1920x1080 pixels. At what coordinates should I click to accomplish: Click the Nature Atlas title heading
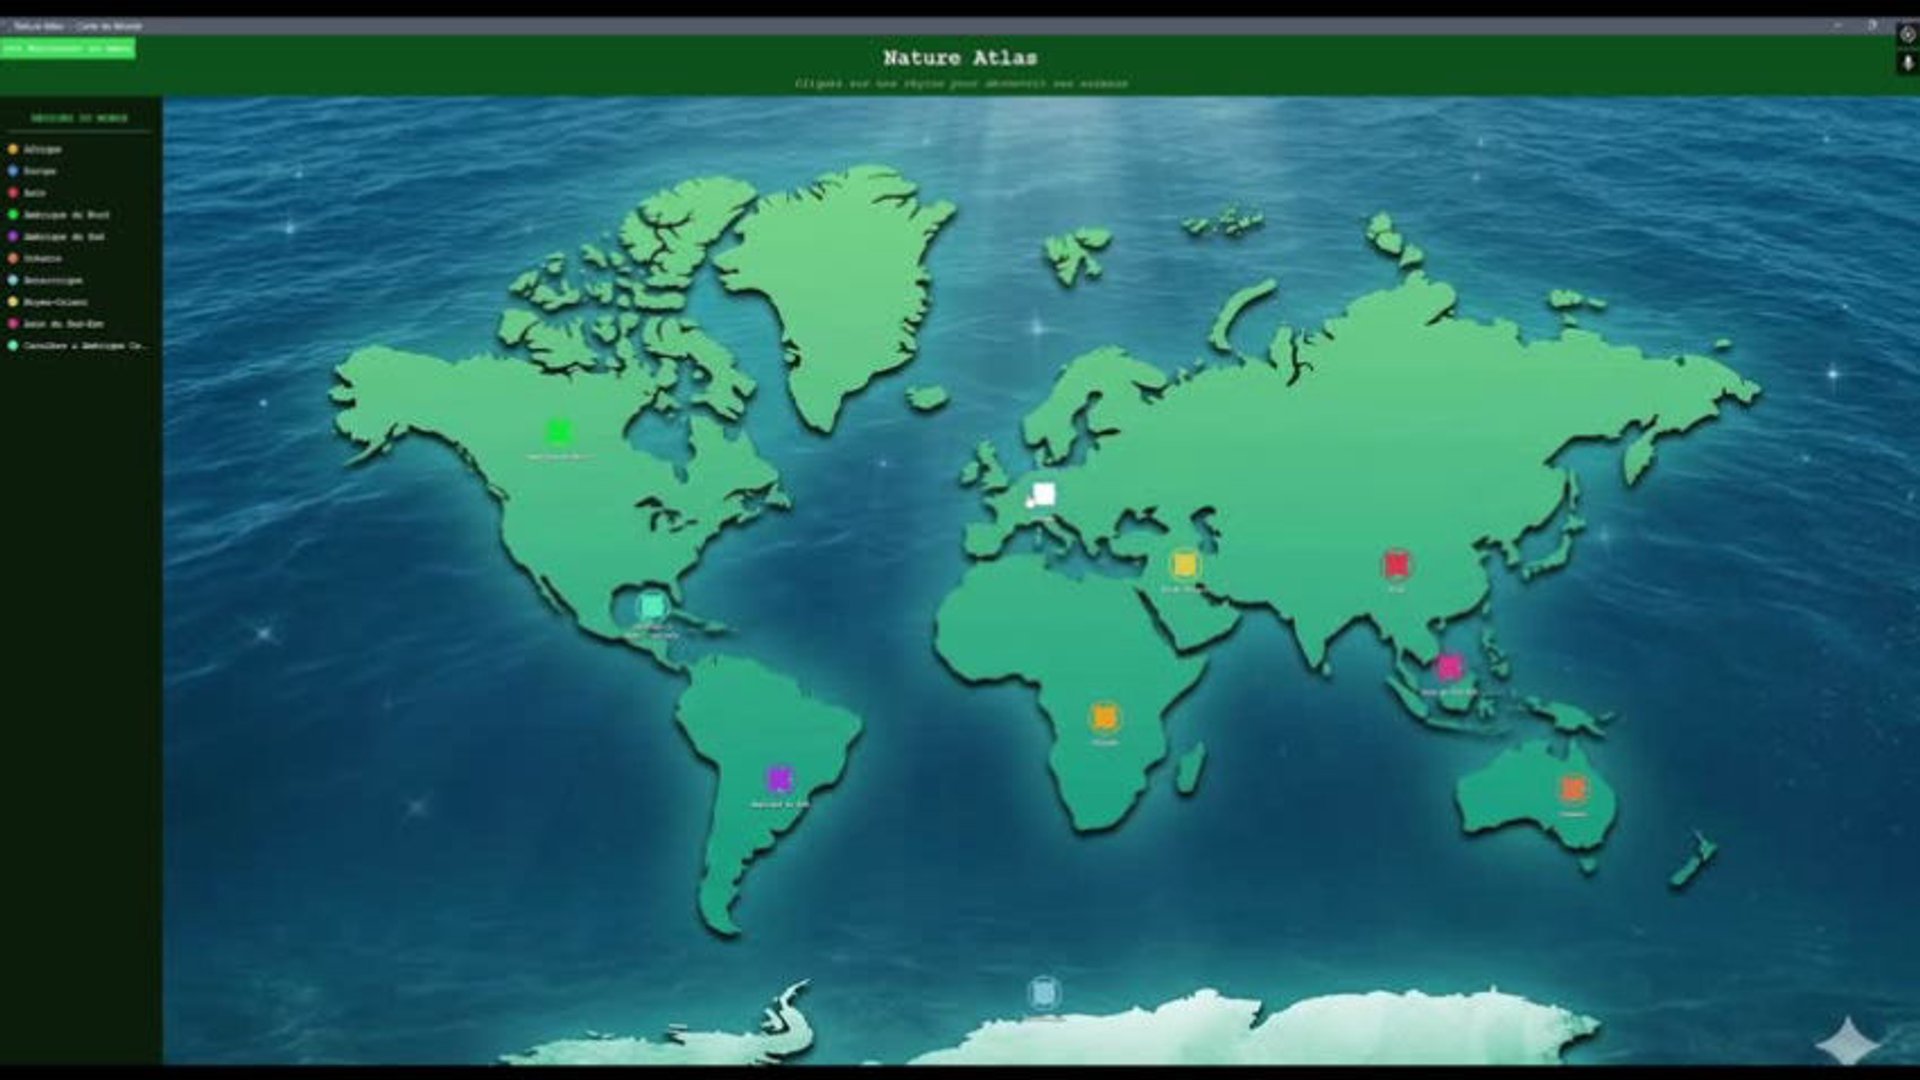point(960,58)
